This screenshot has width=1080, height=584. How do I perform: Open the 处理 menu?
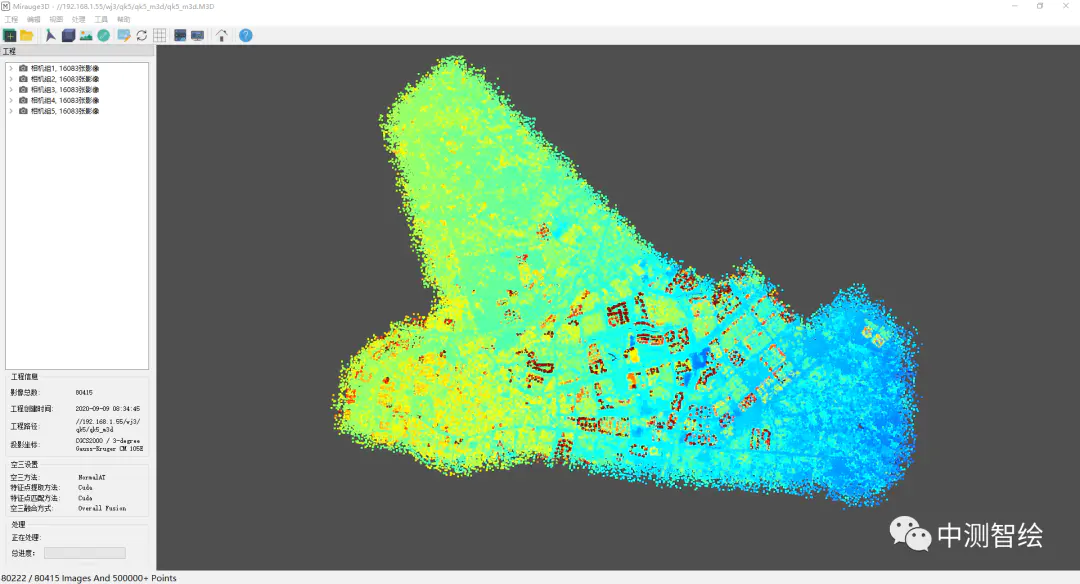coord(78,20)
